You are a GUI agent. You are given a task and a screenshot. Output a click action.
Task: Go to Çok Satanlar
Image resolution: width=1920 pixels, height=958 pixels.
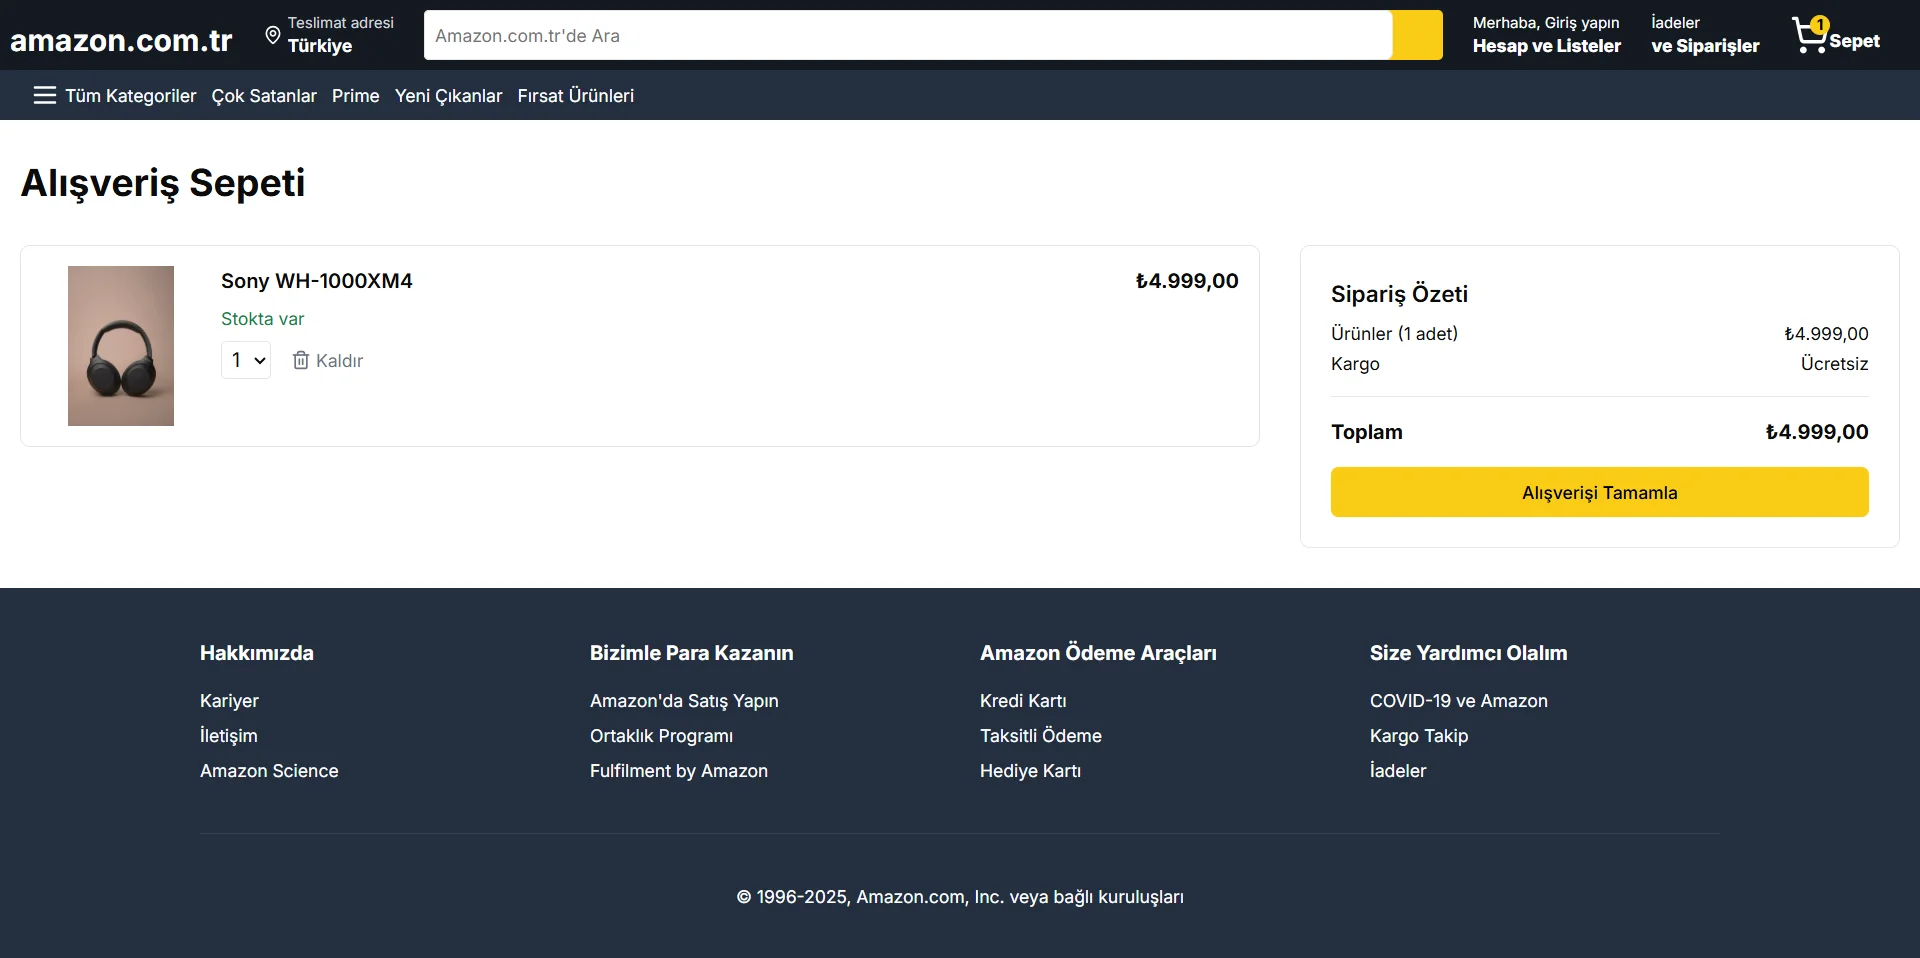coord(264,95)
